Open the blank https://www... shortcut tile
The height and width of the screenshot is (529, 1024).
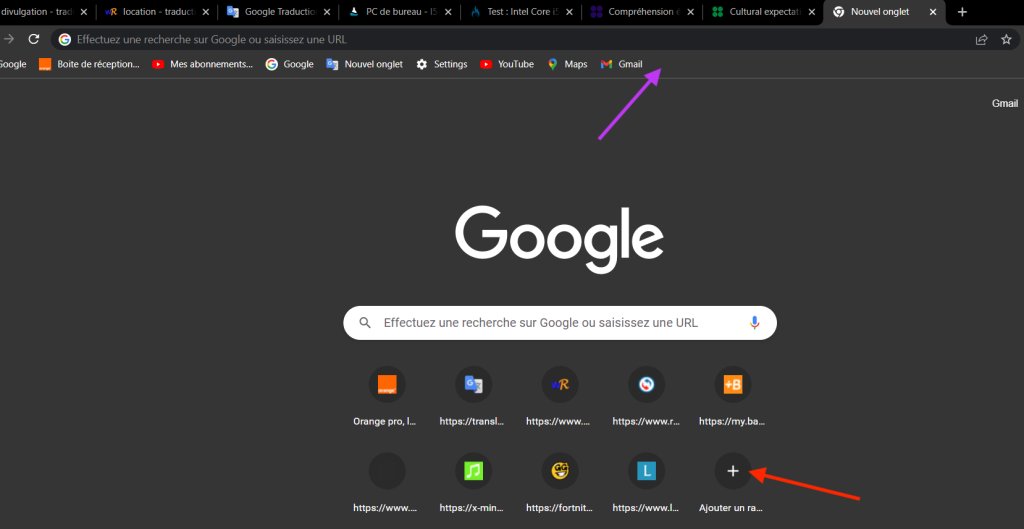click(387, 483)
